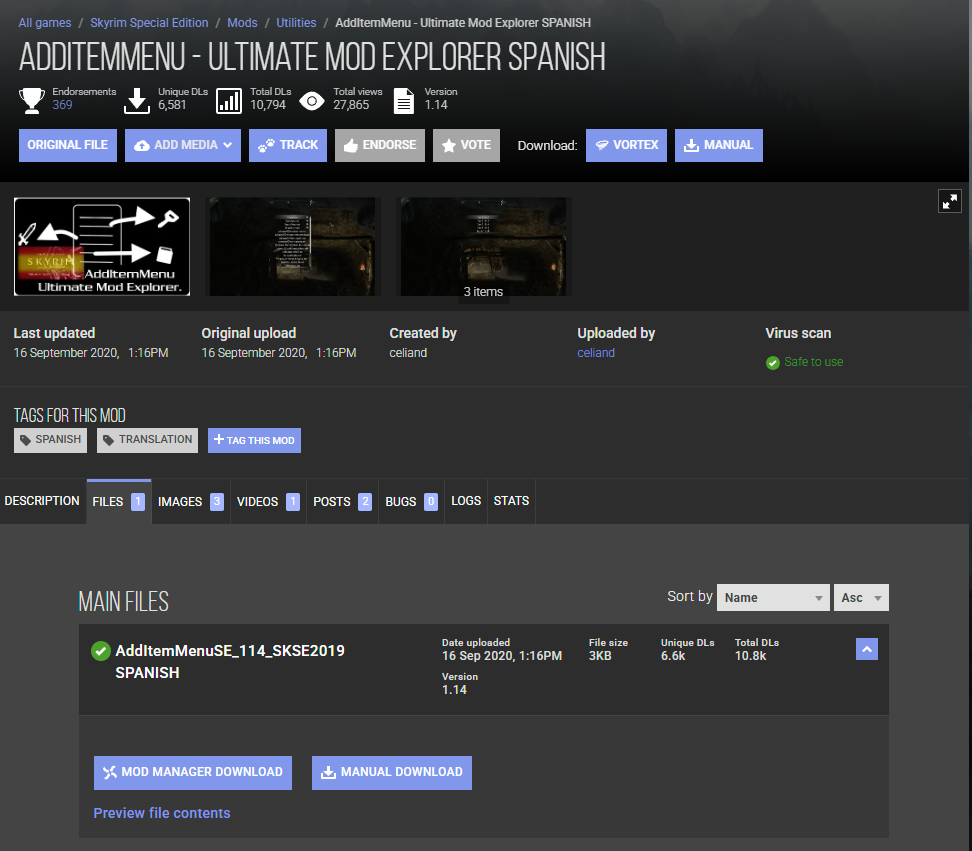Switch to the VIDEOS tab

click(x=268, y=501)
